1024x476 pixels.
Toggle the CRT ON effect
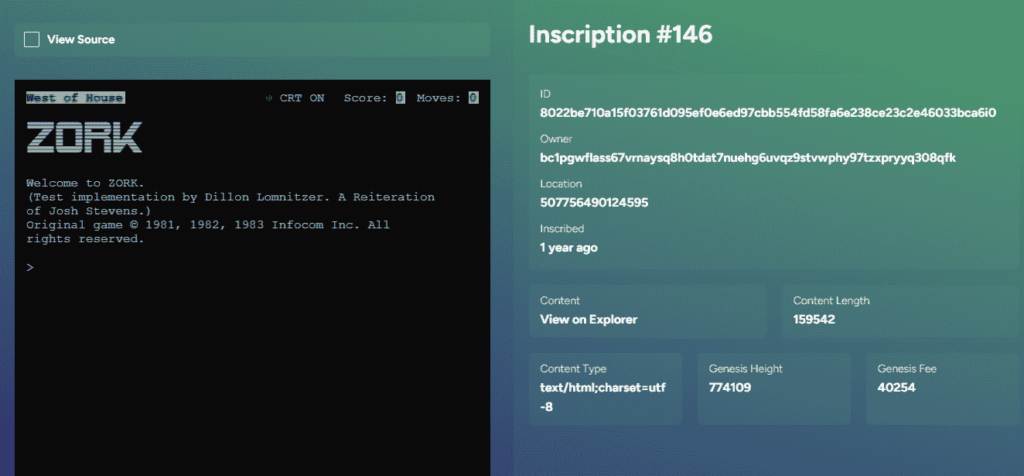click(x=302, y=98)
